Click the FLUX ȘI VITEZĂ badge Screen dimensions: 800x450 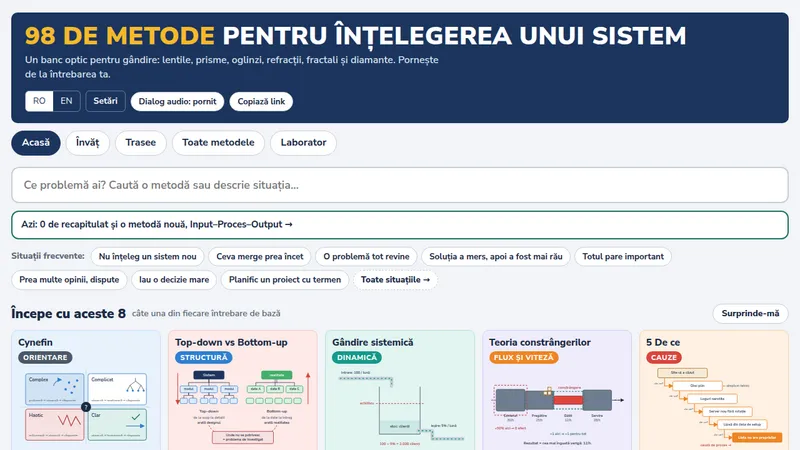click(x=523, y=358)
